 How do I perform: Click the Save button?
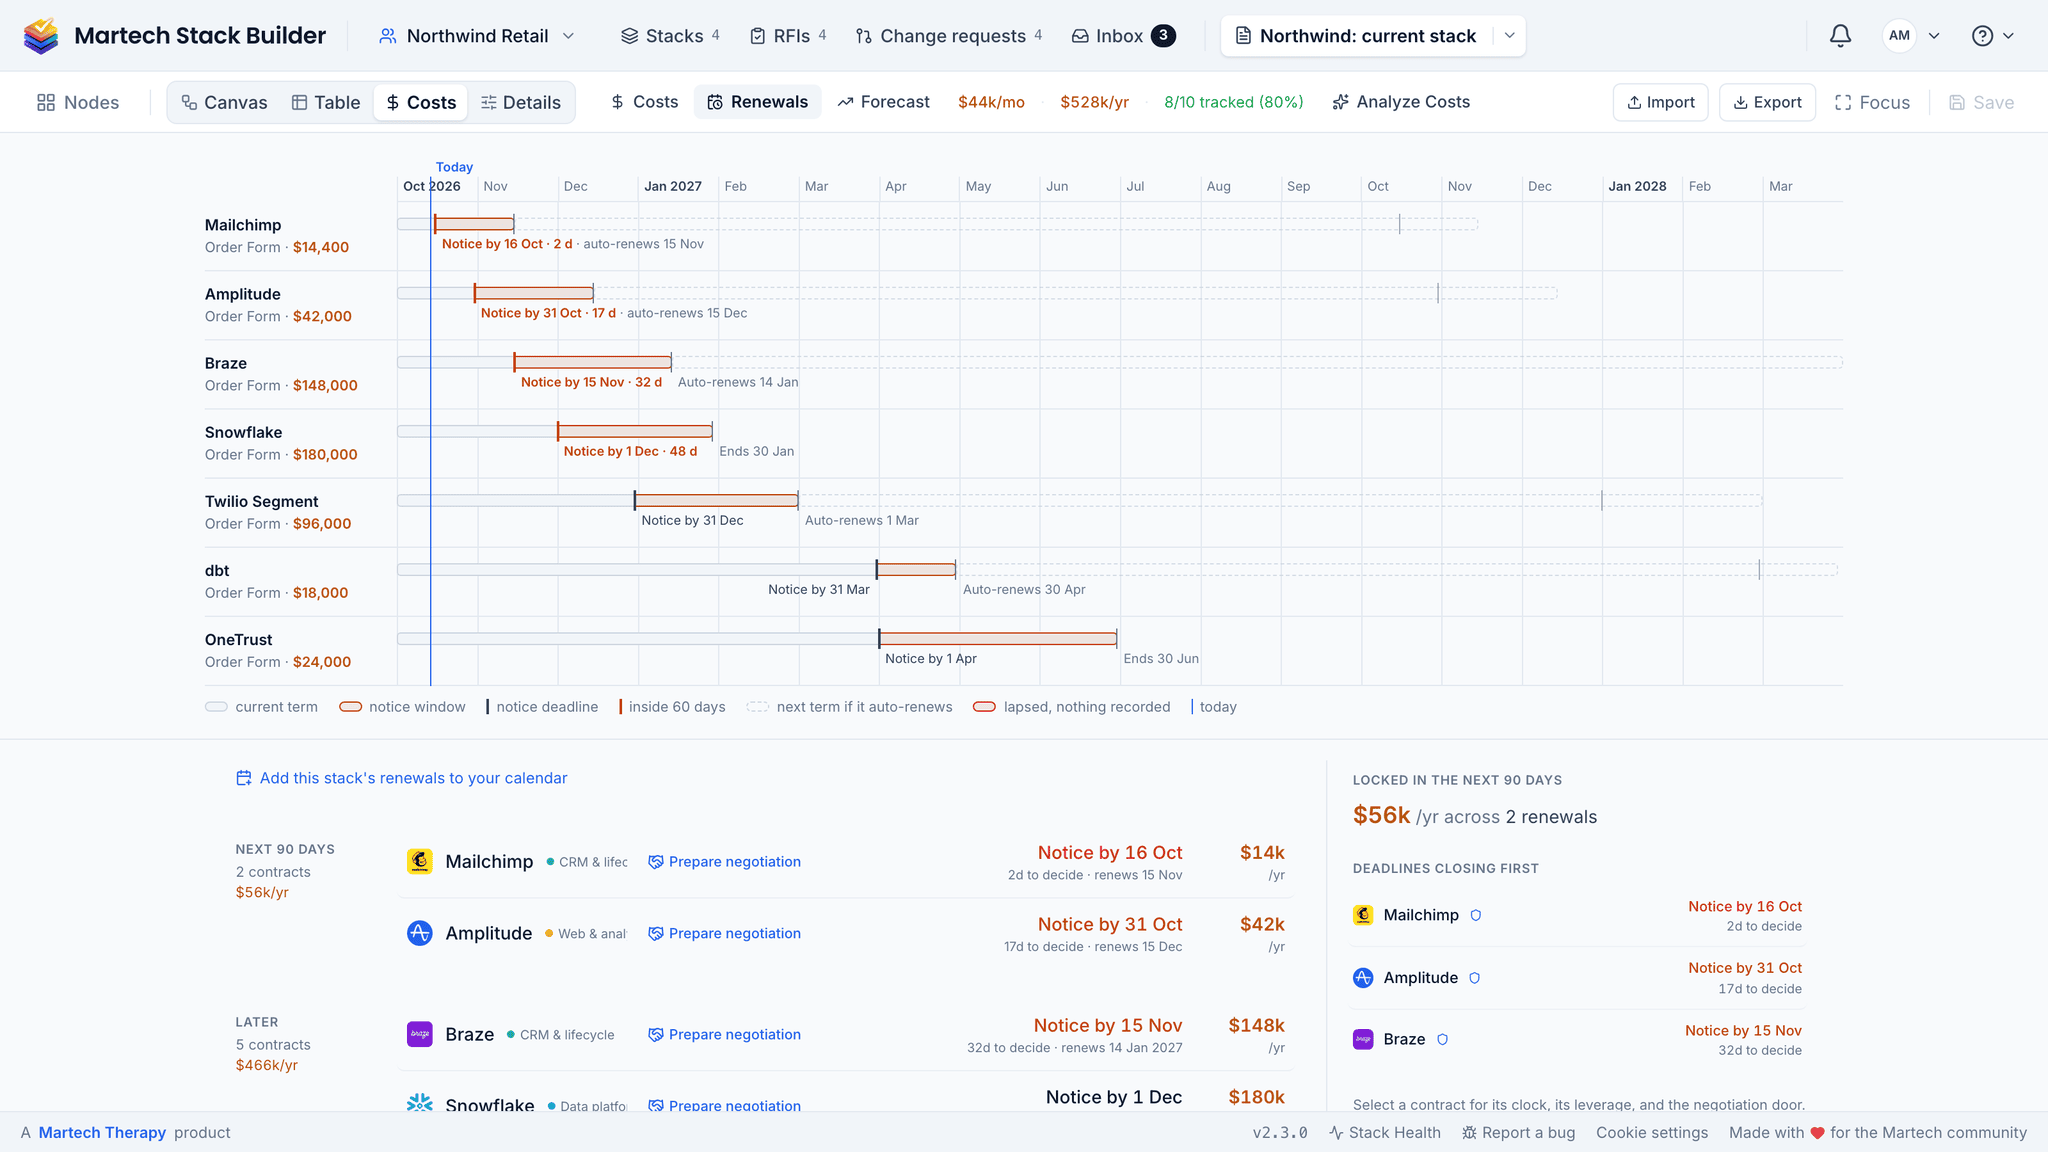tap(1981, 102)
